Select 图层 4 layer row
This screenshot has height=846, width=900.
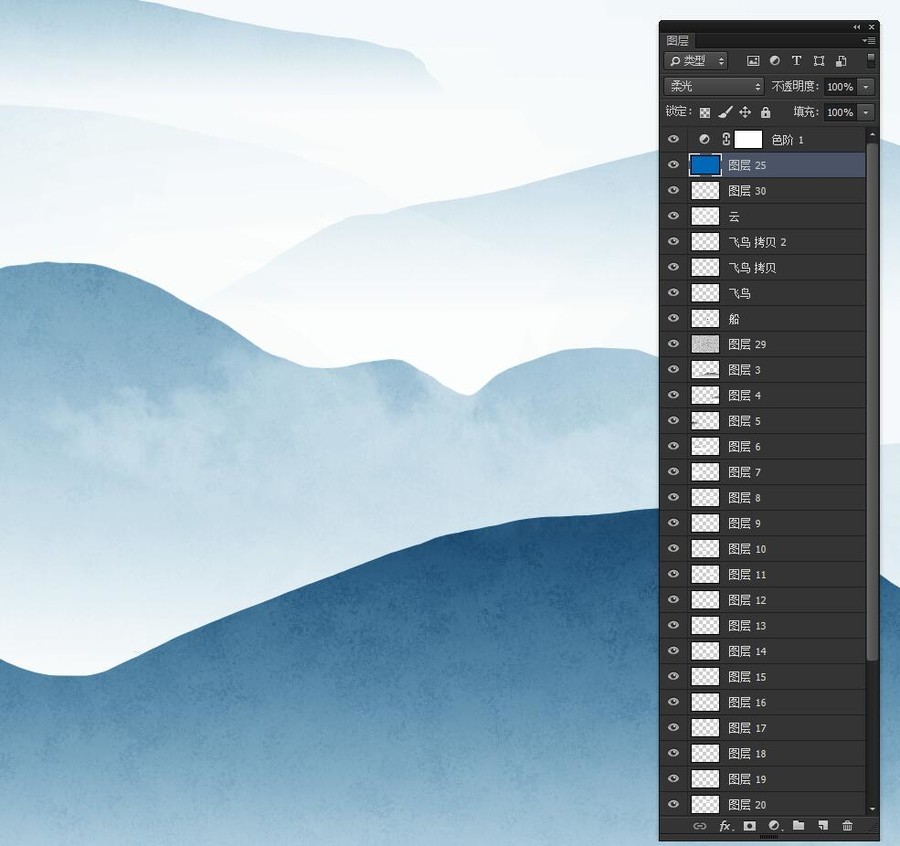[763, 395]
